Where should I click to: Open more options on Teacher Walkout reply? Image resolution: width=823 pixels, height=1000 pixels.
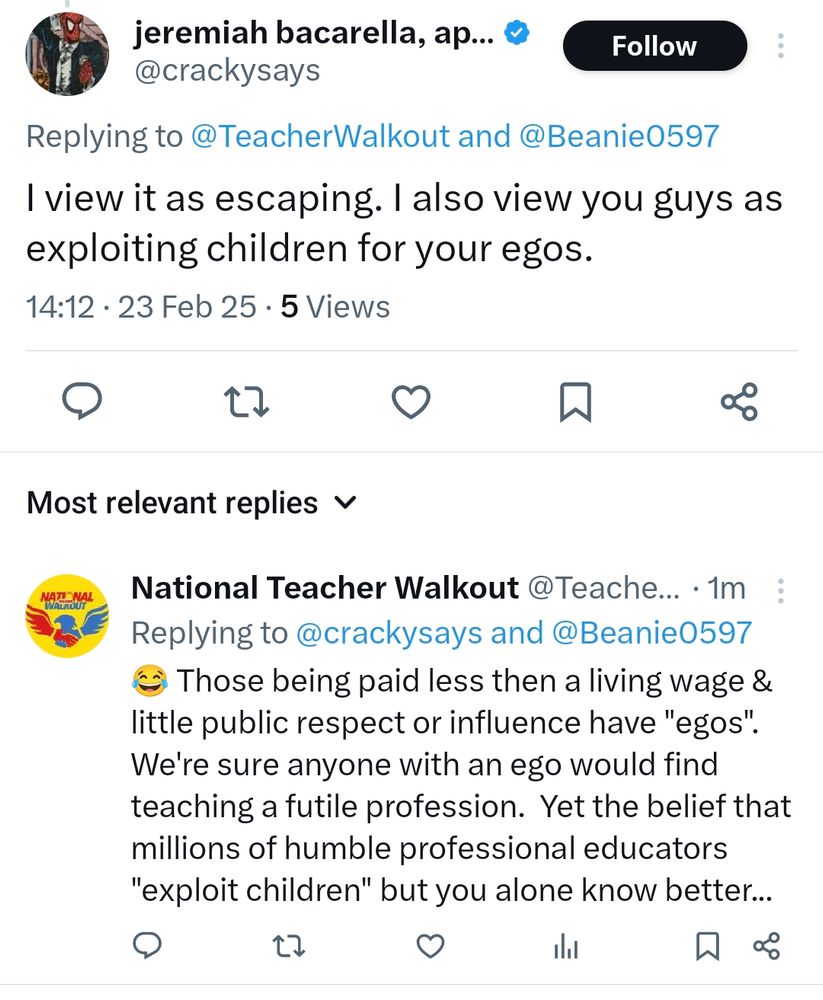coord(781,590)
